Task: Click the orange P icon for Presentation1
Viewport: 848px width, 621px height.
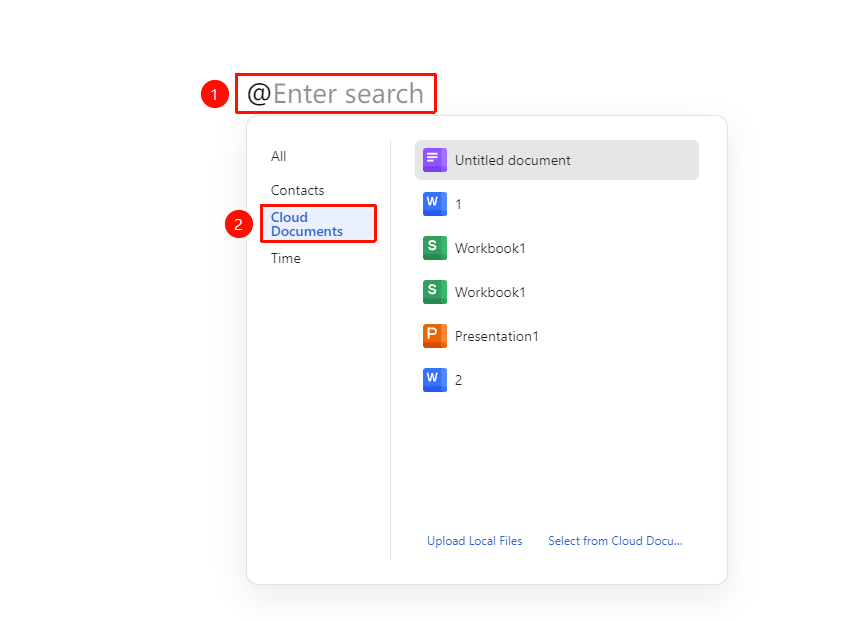Action: click(435, 336)
